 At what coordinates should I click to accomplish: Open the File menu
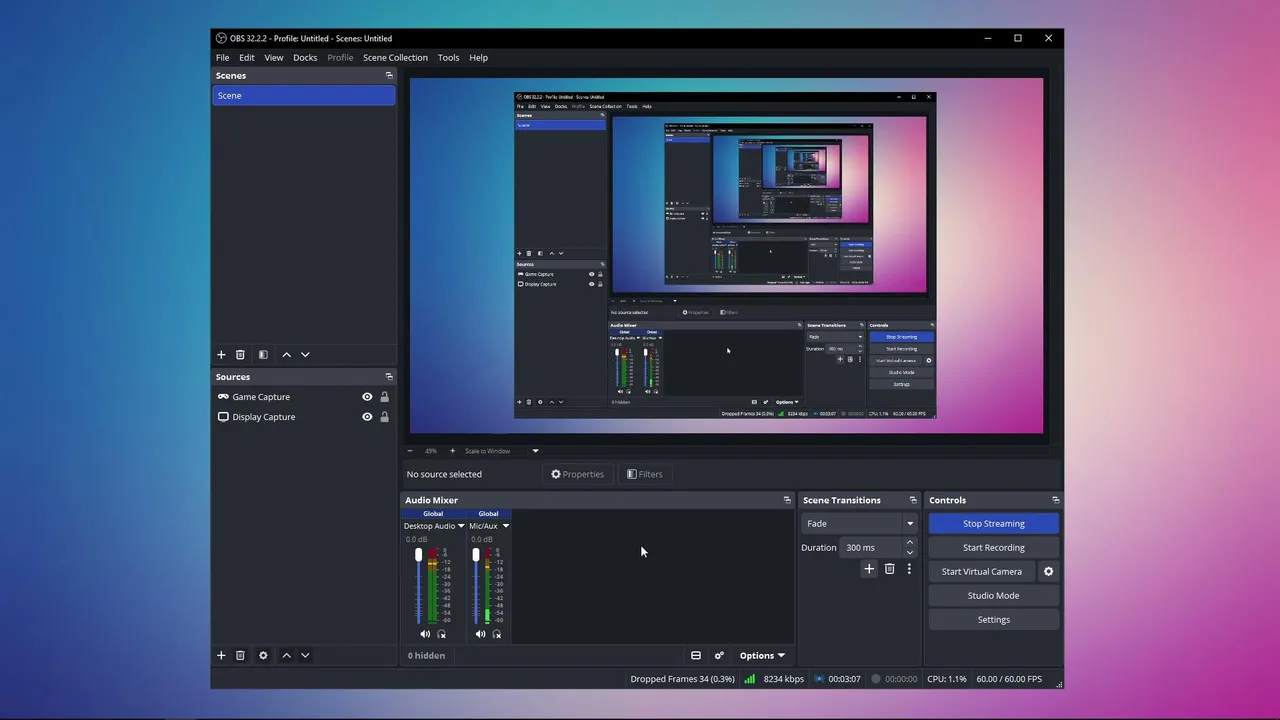[223, 58]
